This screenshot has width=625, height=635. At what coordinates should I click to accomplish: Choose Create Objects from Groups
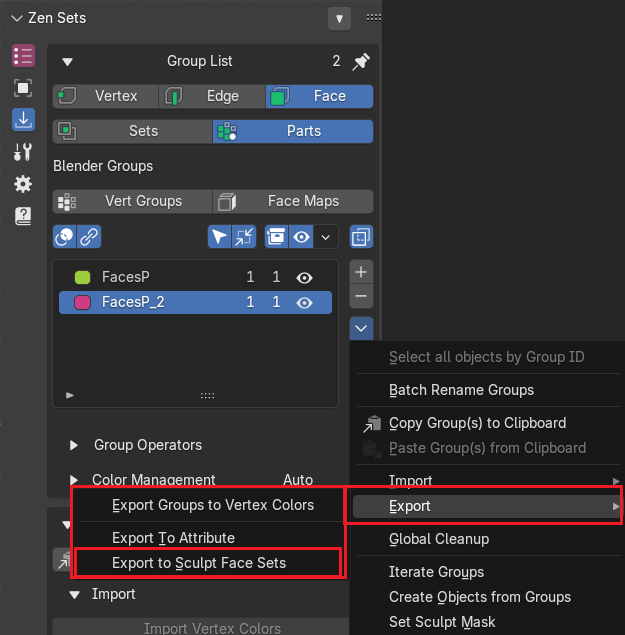coord(480,597)
